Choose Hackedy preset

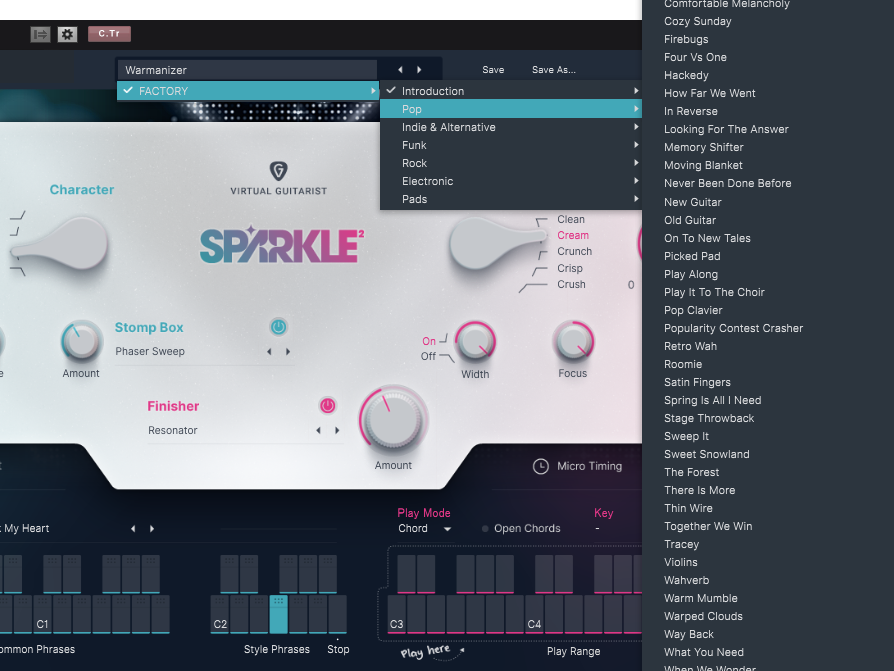(x=686, y=75)
